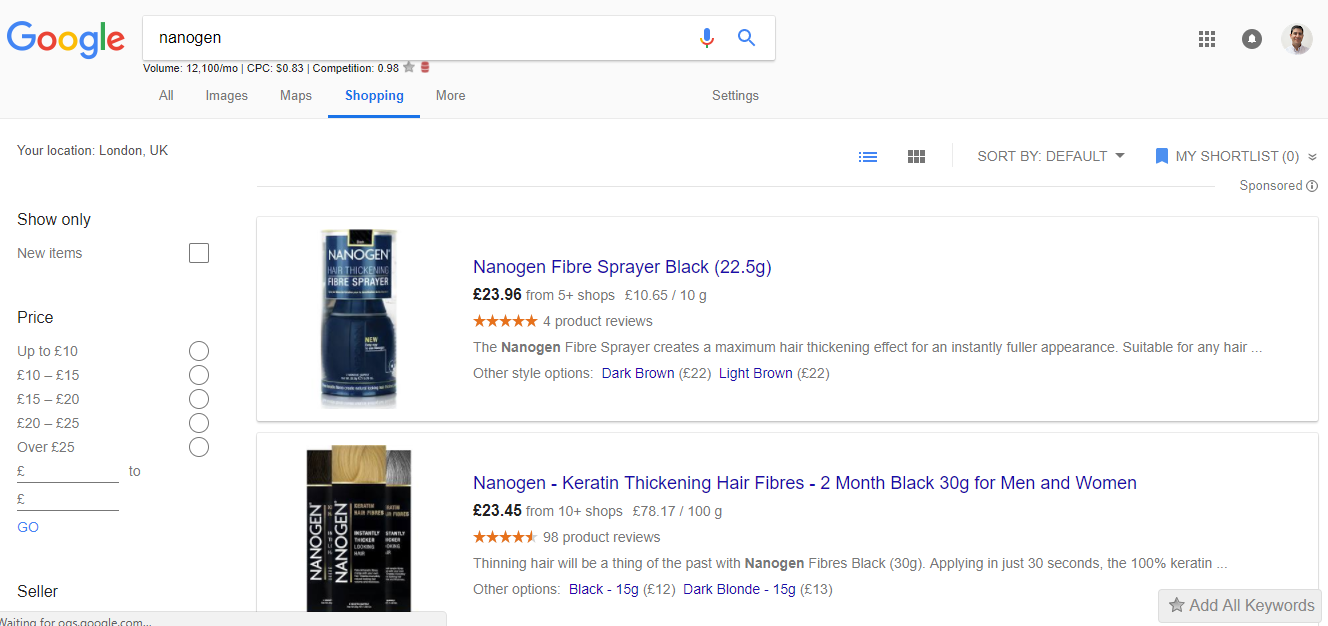
Task: Start voice search with microphone icon
Action: pos(707,38)
